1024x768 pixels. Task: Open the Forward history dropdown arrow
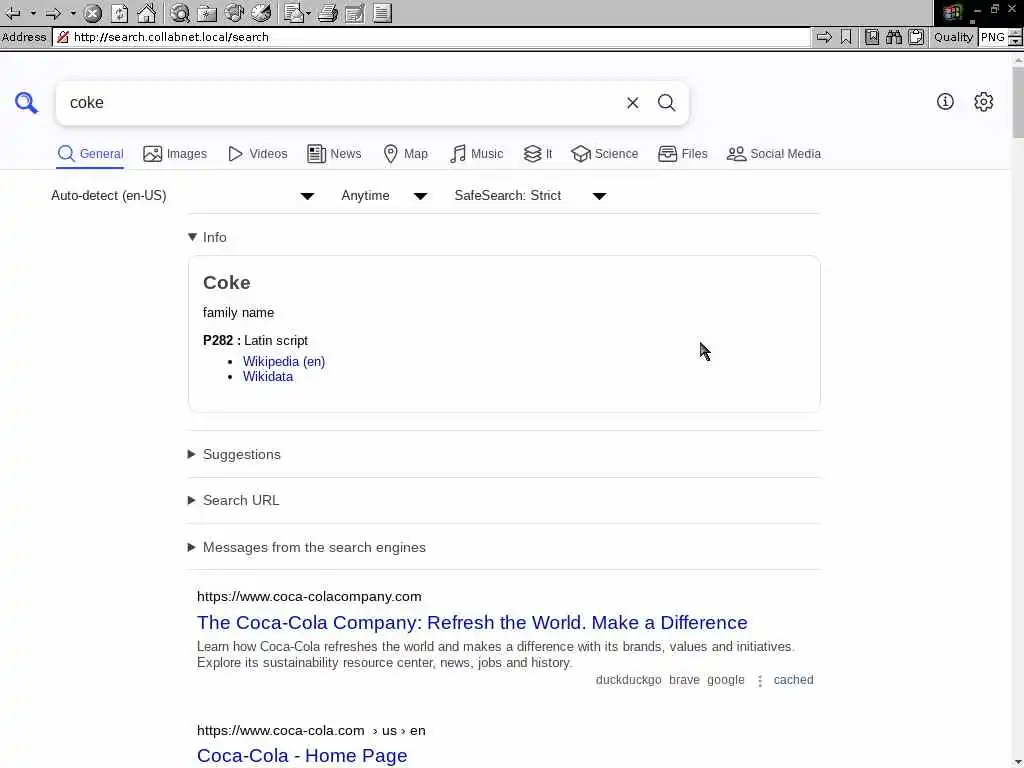73,13
